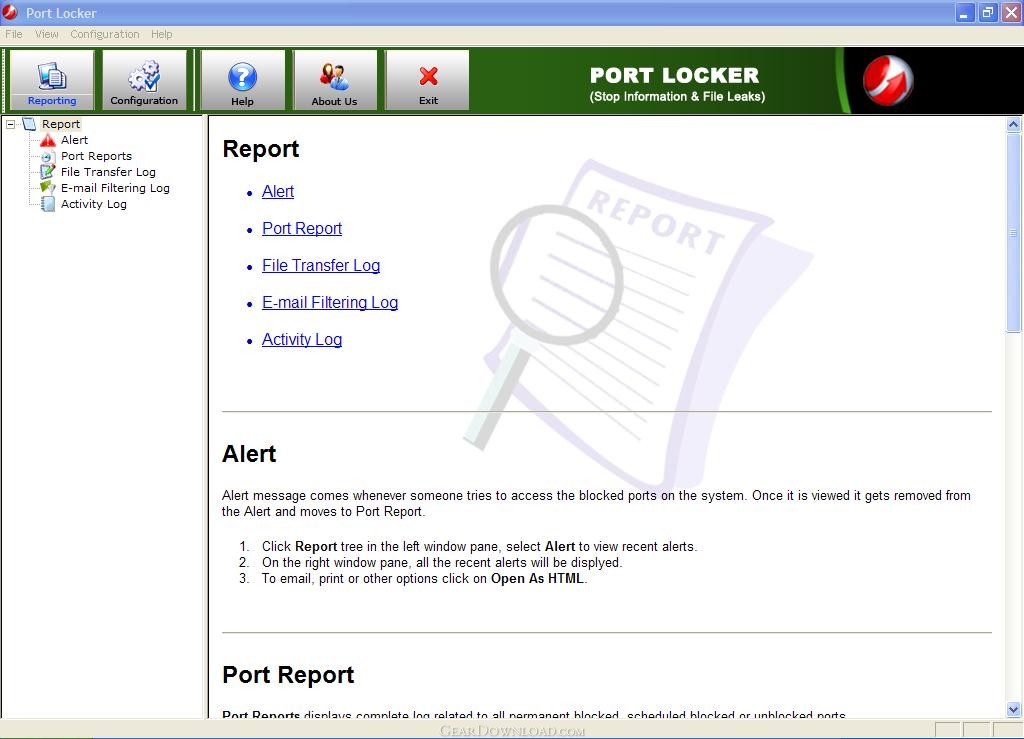Click the Report tree node icon
This screenshot has height=739, width=1024.
click(x=30, y=123)
